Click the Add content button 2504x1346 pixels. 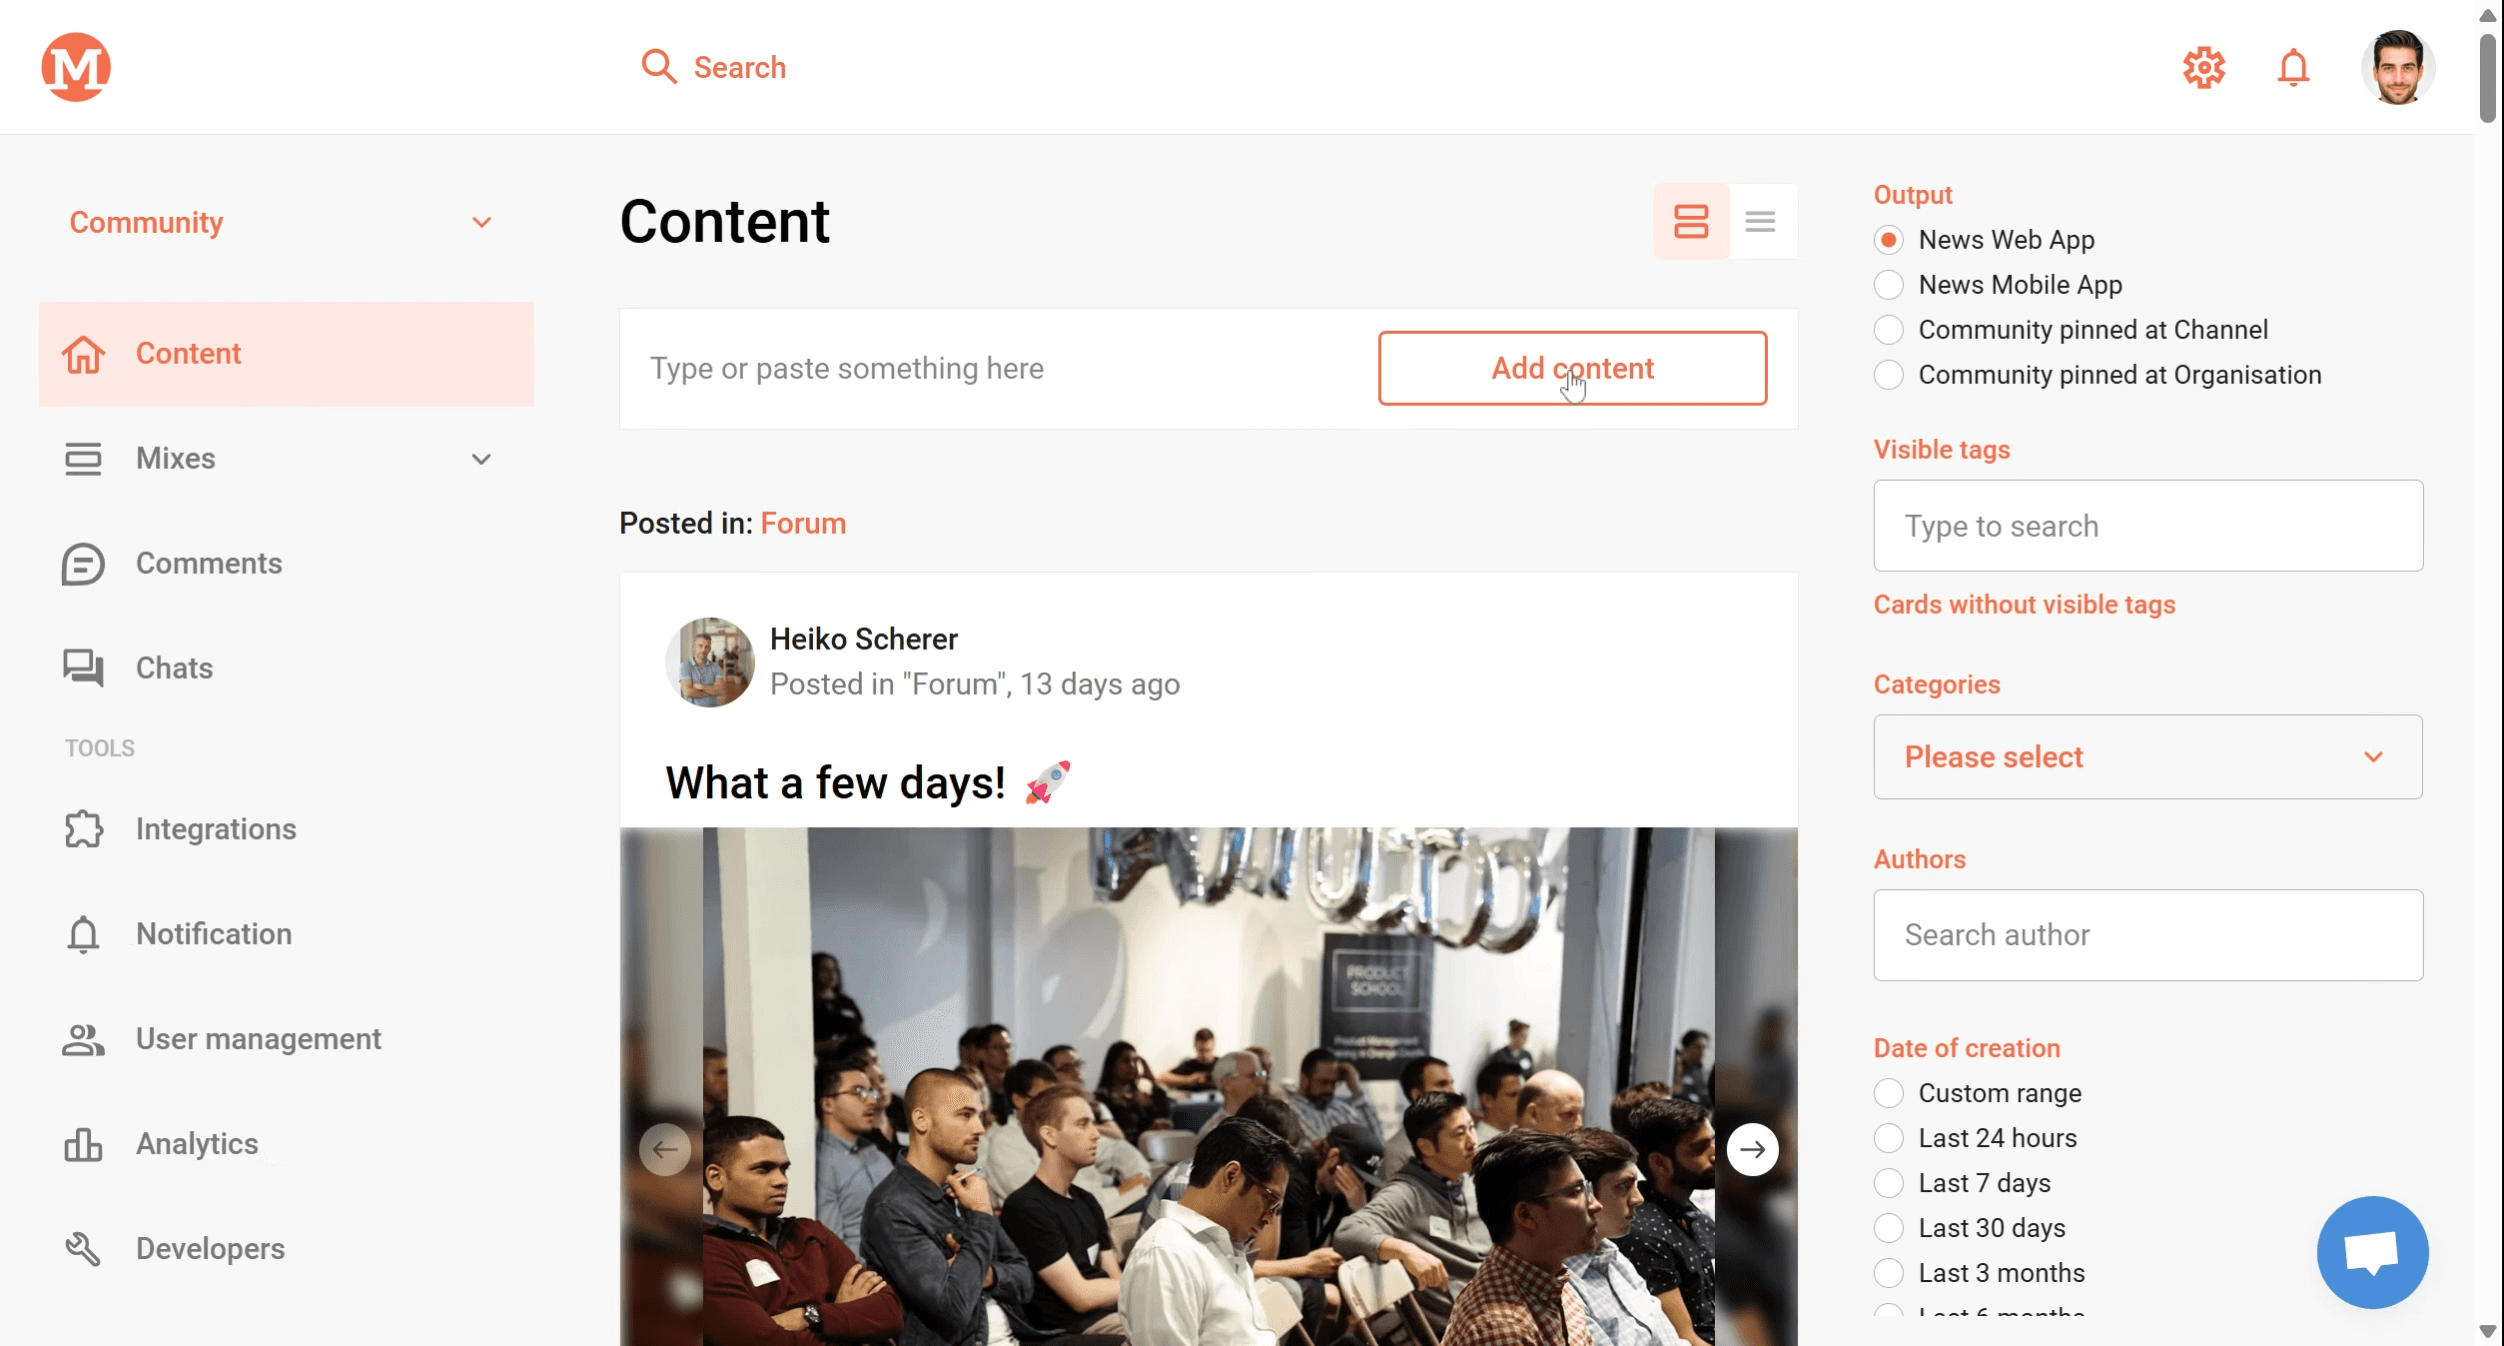[x=1572, y=368]
